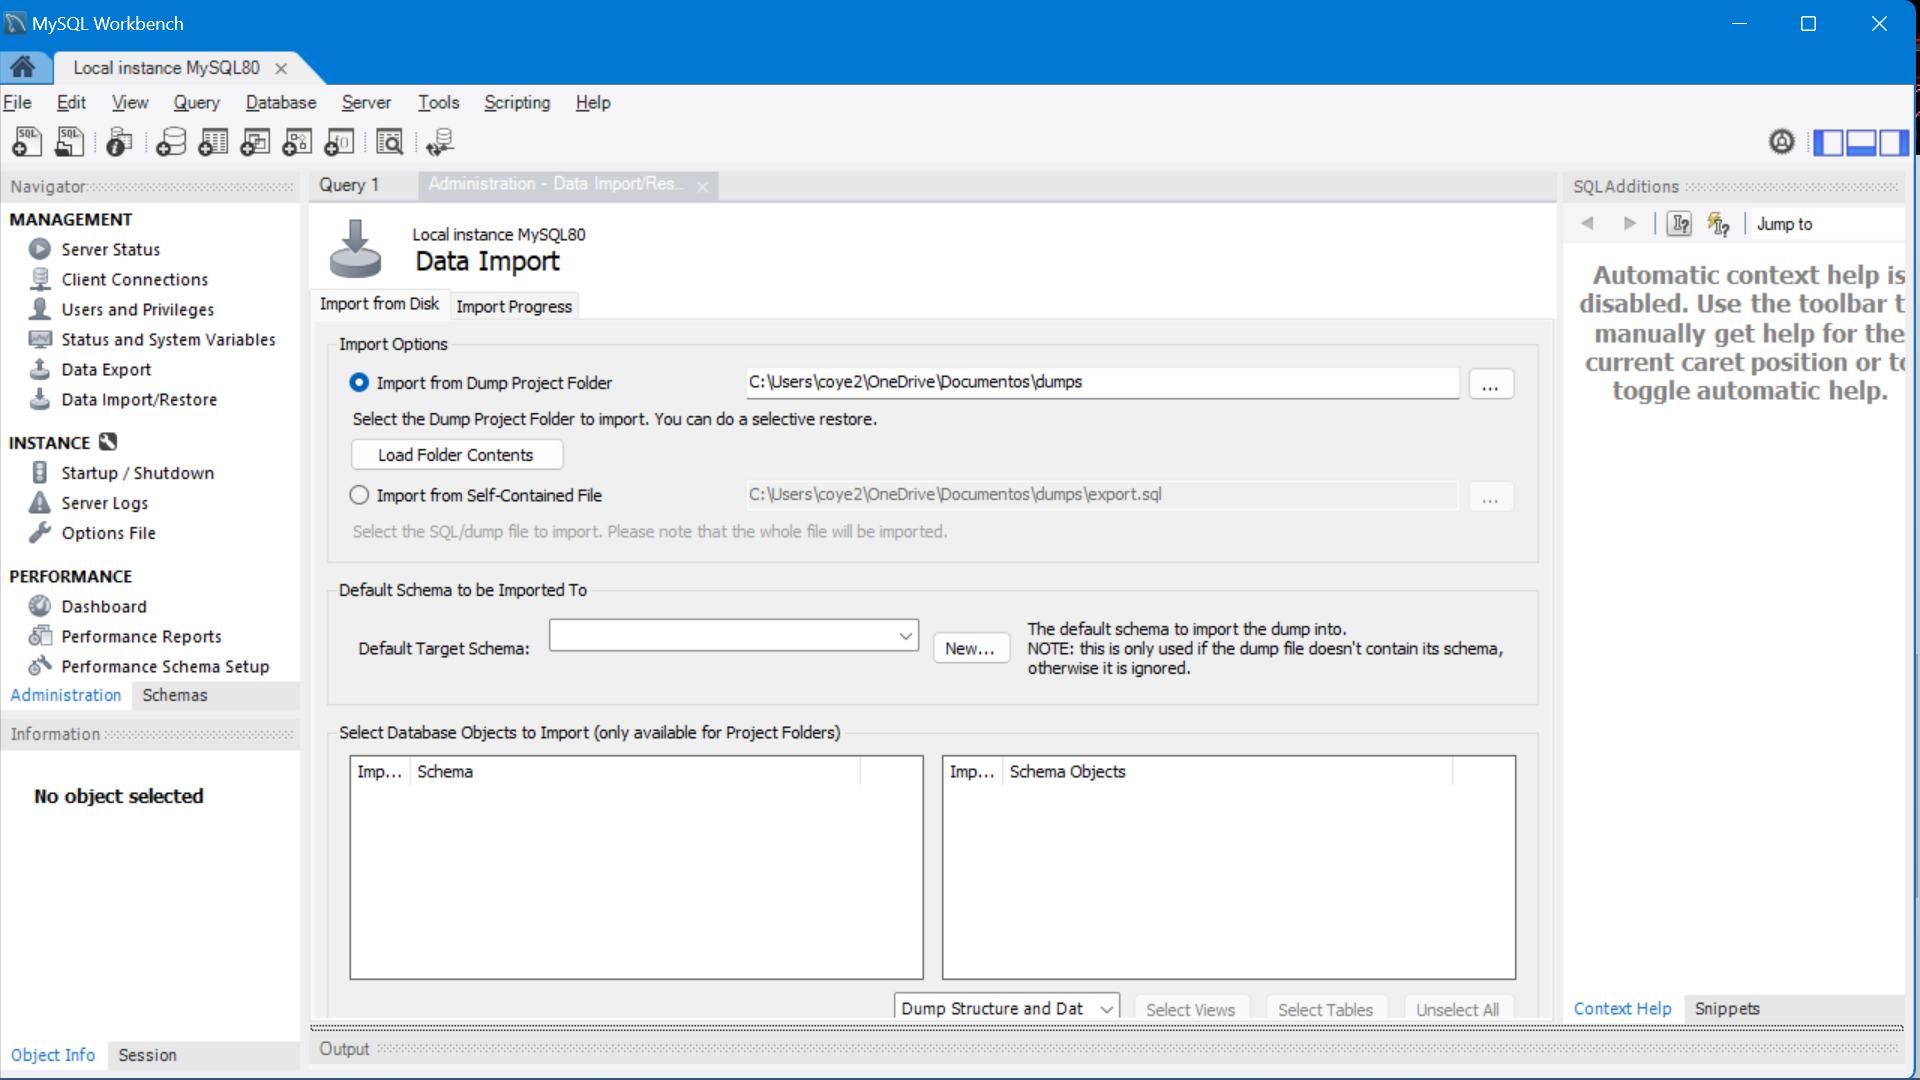
Task: Click the Default Target Schema input field
Action: click(x=732, y=636)
